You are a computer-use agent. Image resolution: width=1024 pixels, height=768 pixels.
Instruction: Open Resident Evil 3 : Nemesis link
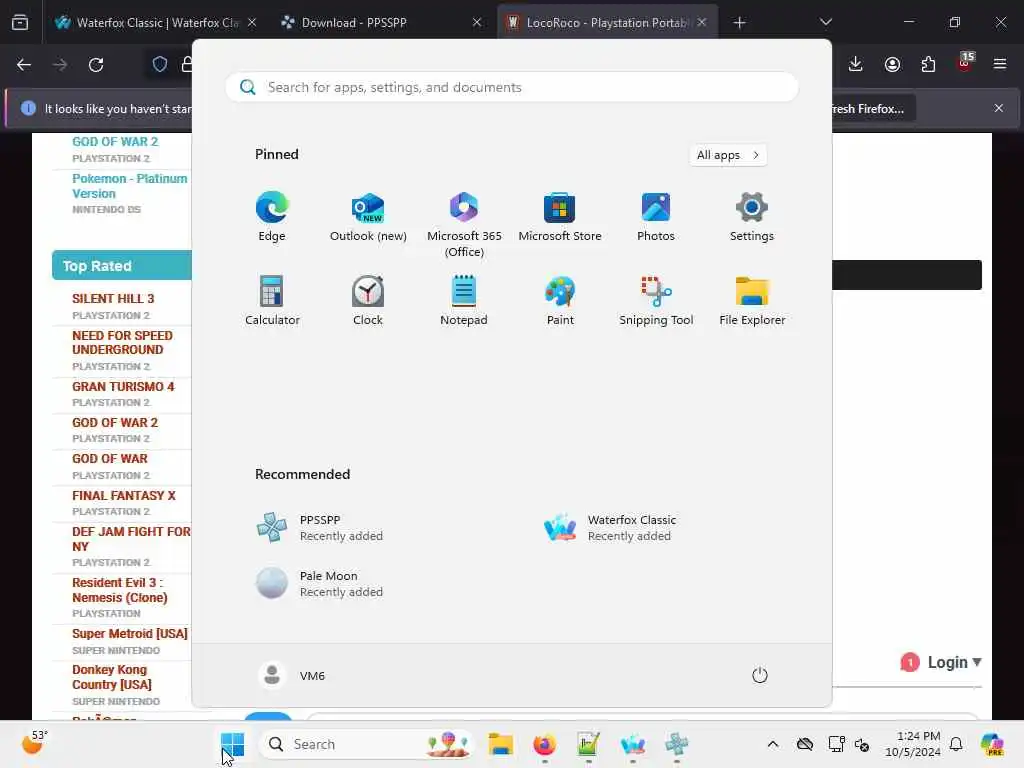(120, 590)
